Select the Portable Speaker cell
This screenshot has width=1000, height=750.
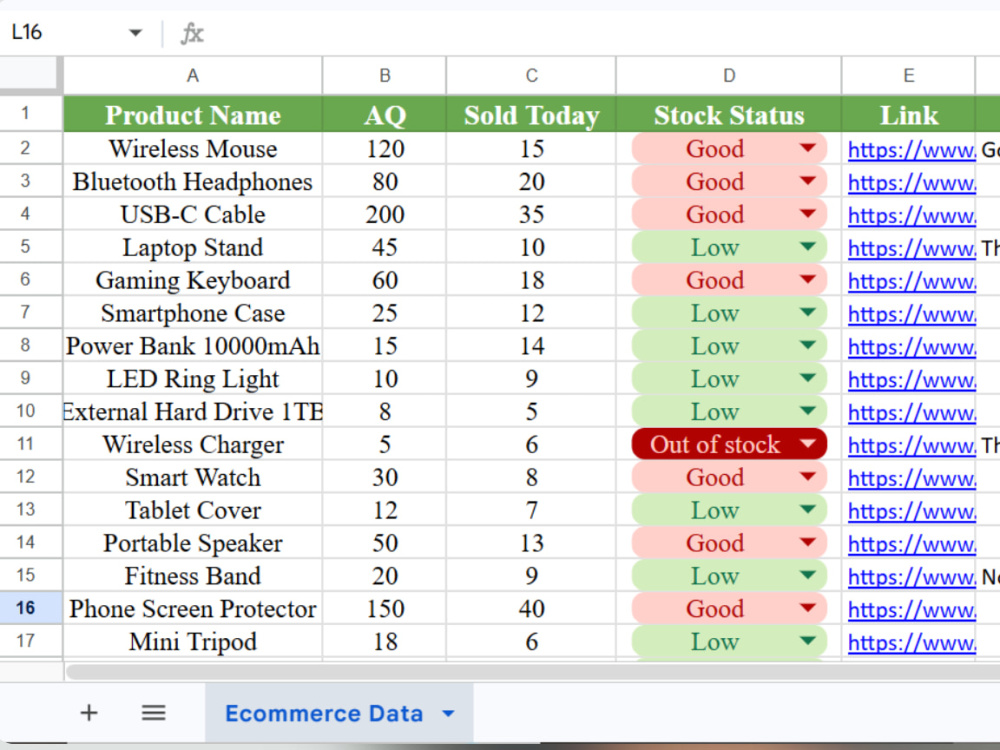coord(193,543)
